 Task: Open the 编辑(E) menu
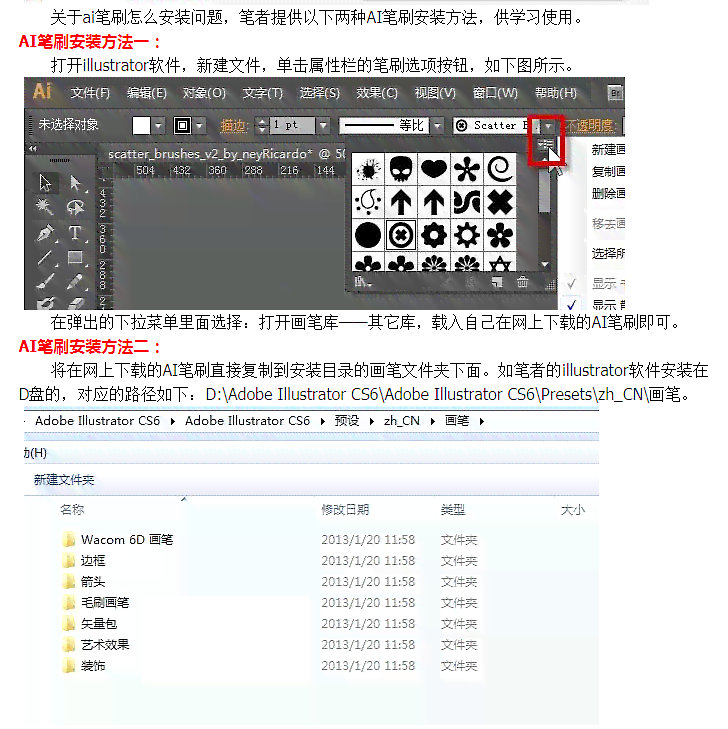coord(147,93)
